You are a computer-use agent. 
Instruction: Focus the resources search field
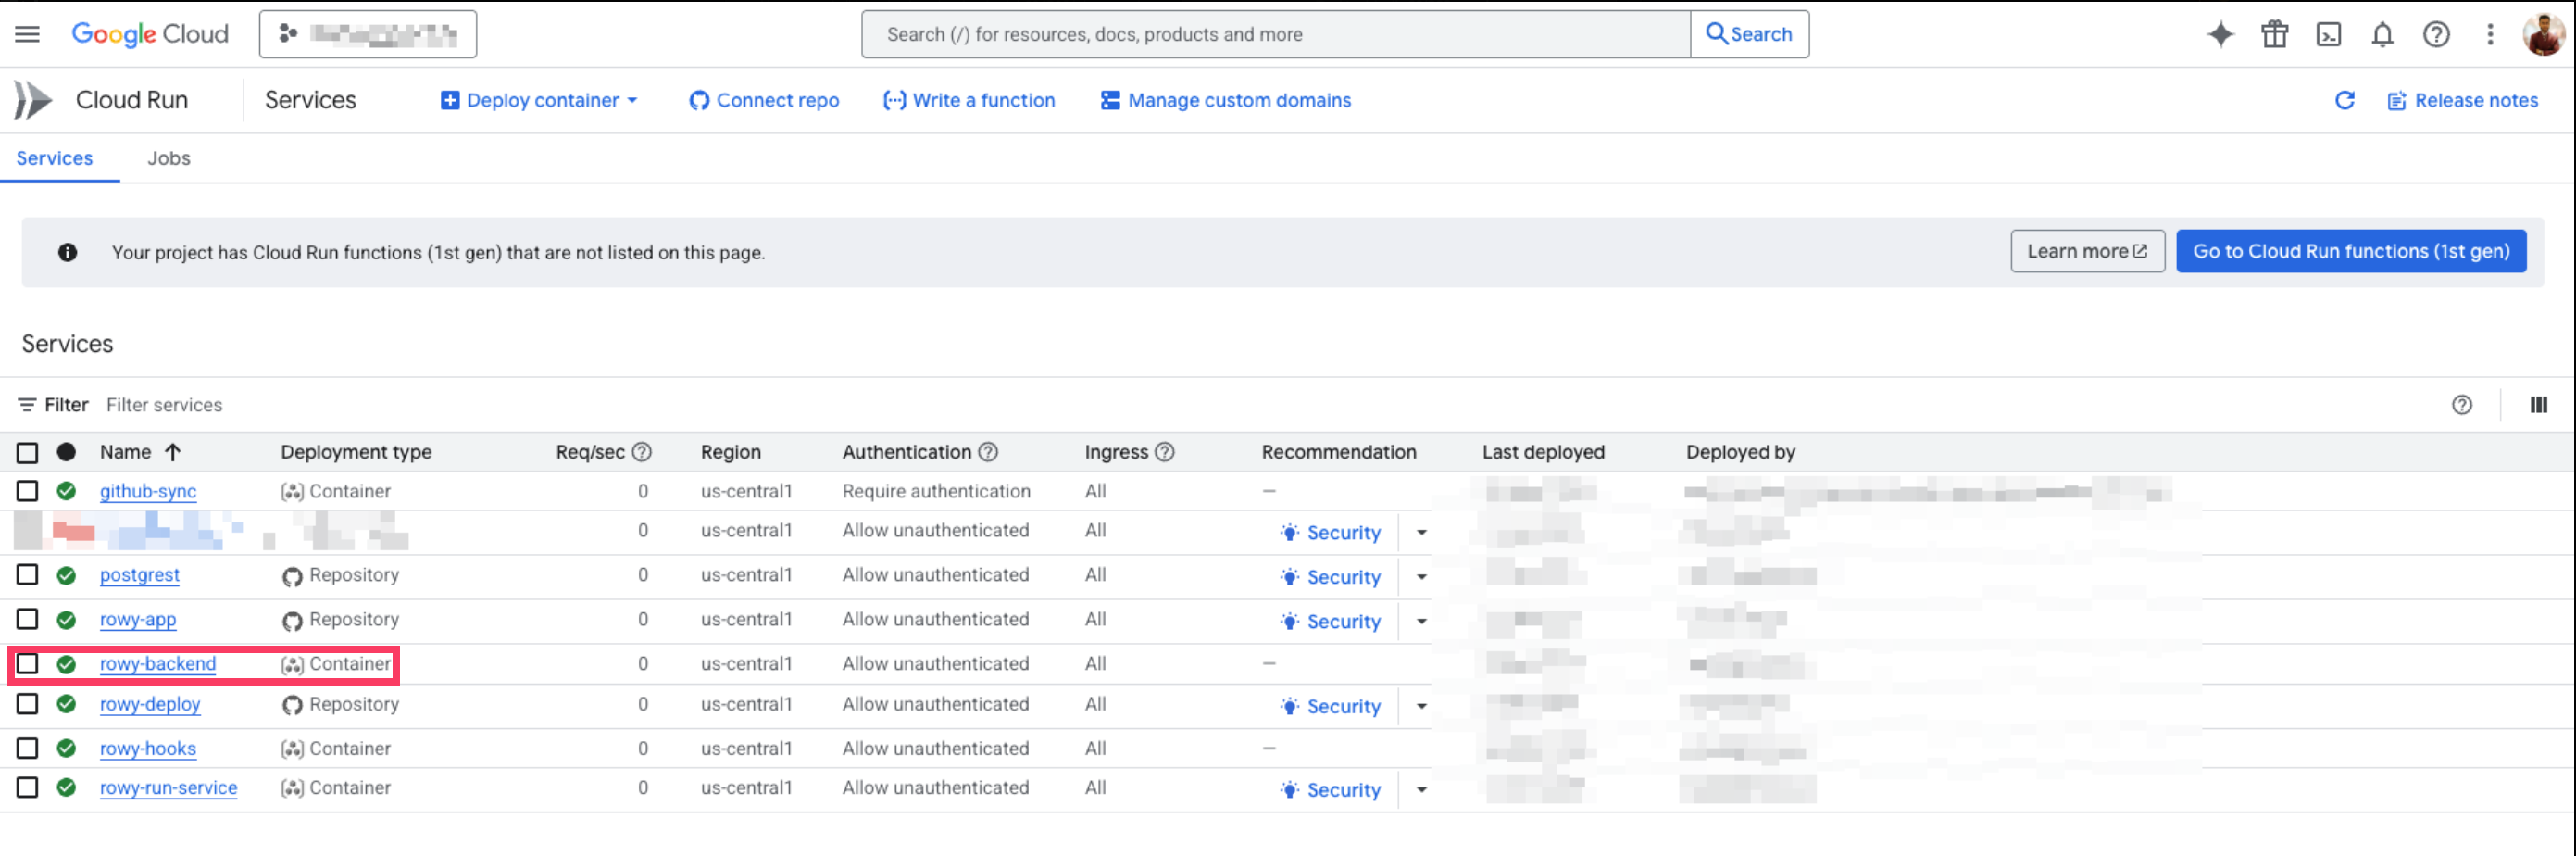tap(1276, 34)
